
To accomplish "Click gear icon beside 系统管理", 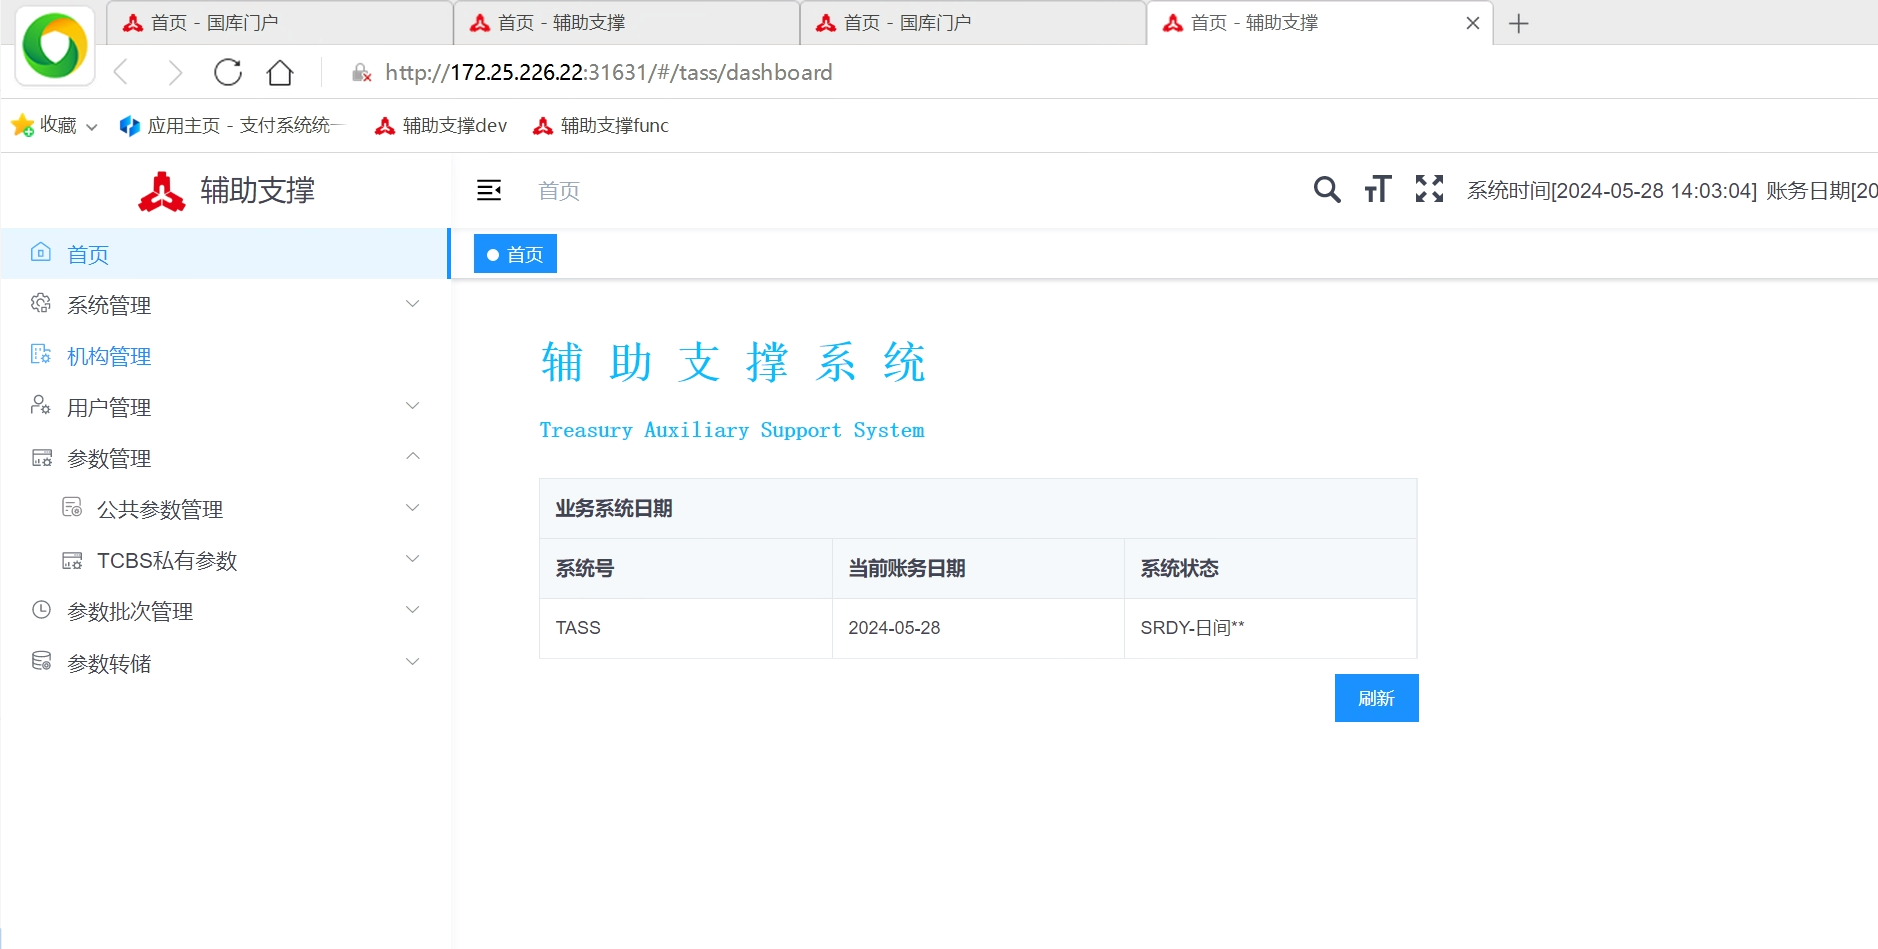I will click(x=41, y=303).
